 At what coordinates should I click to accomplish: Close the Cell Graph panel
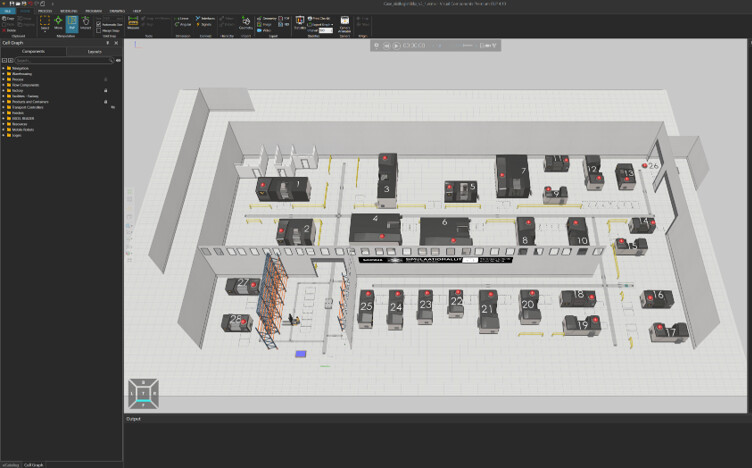(x=116, y=43)
